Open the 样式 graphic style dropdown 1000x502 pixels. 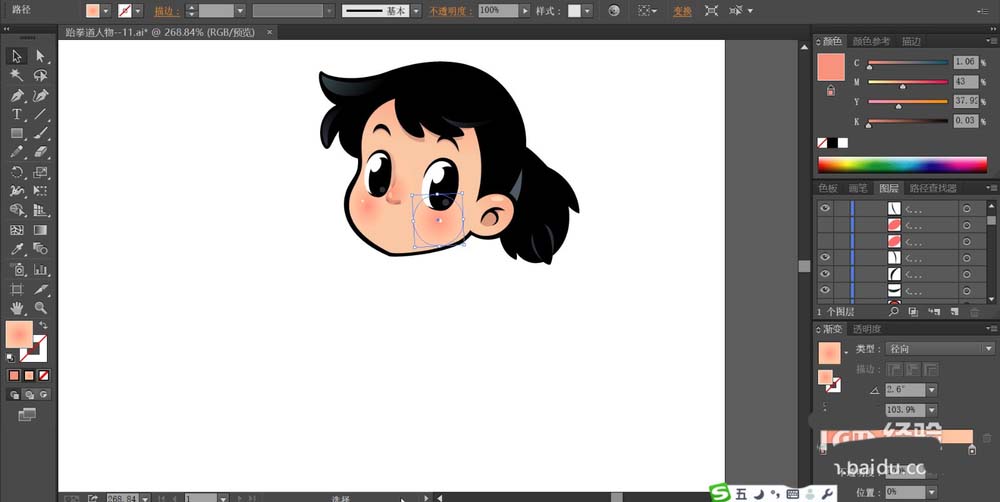pos(587,11)
